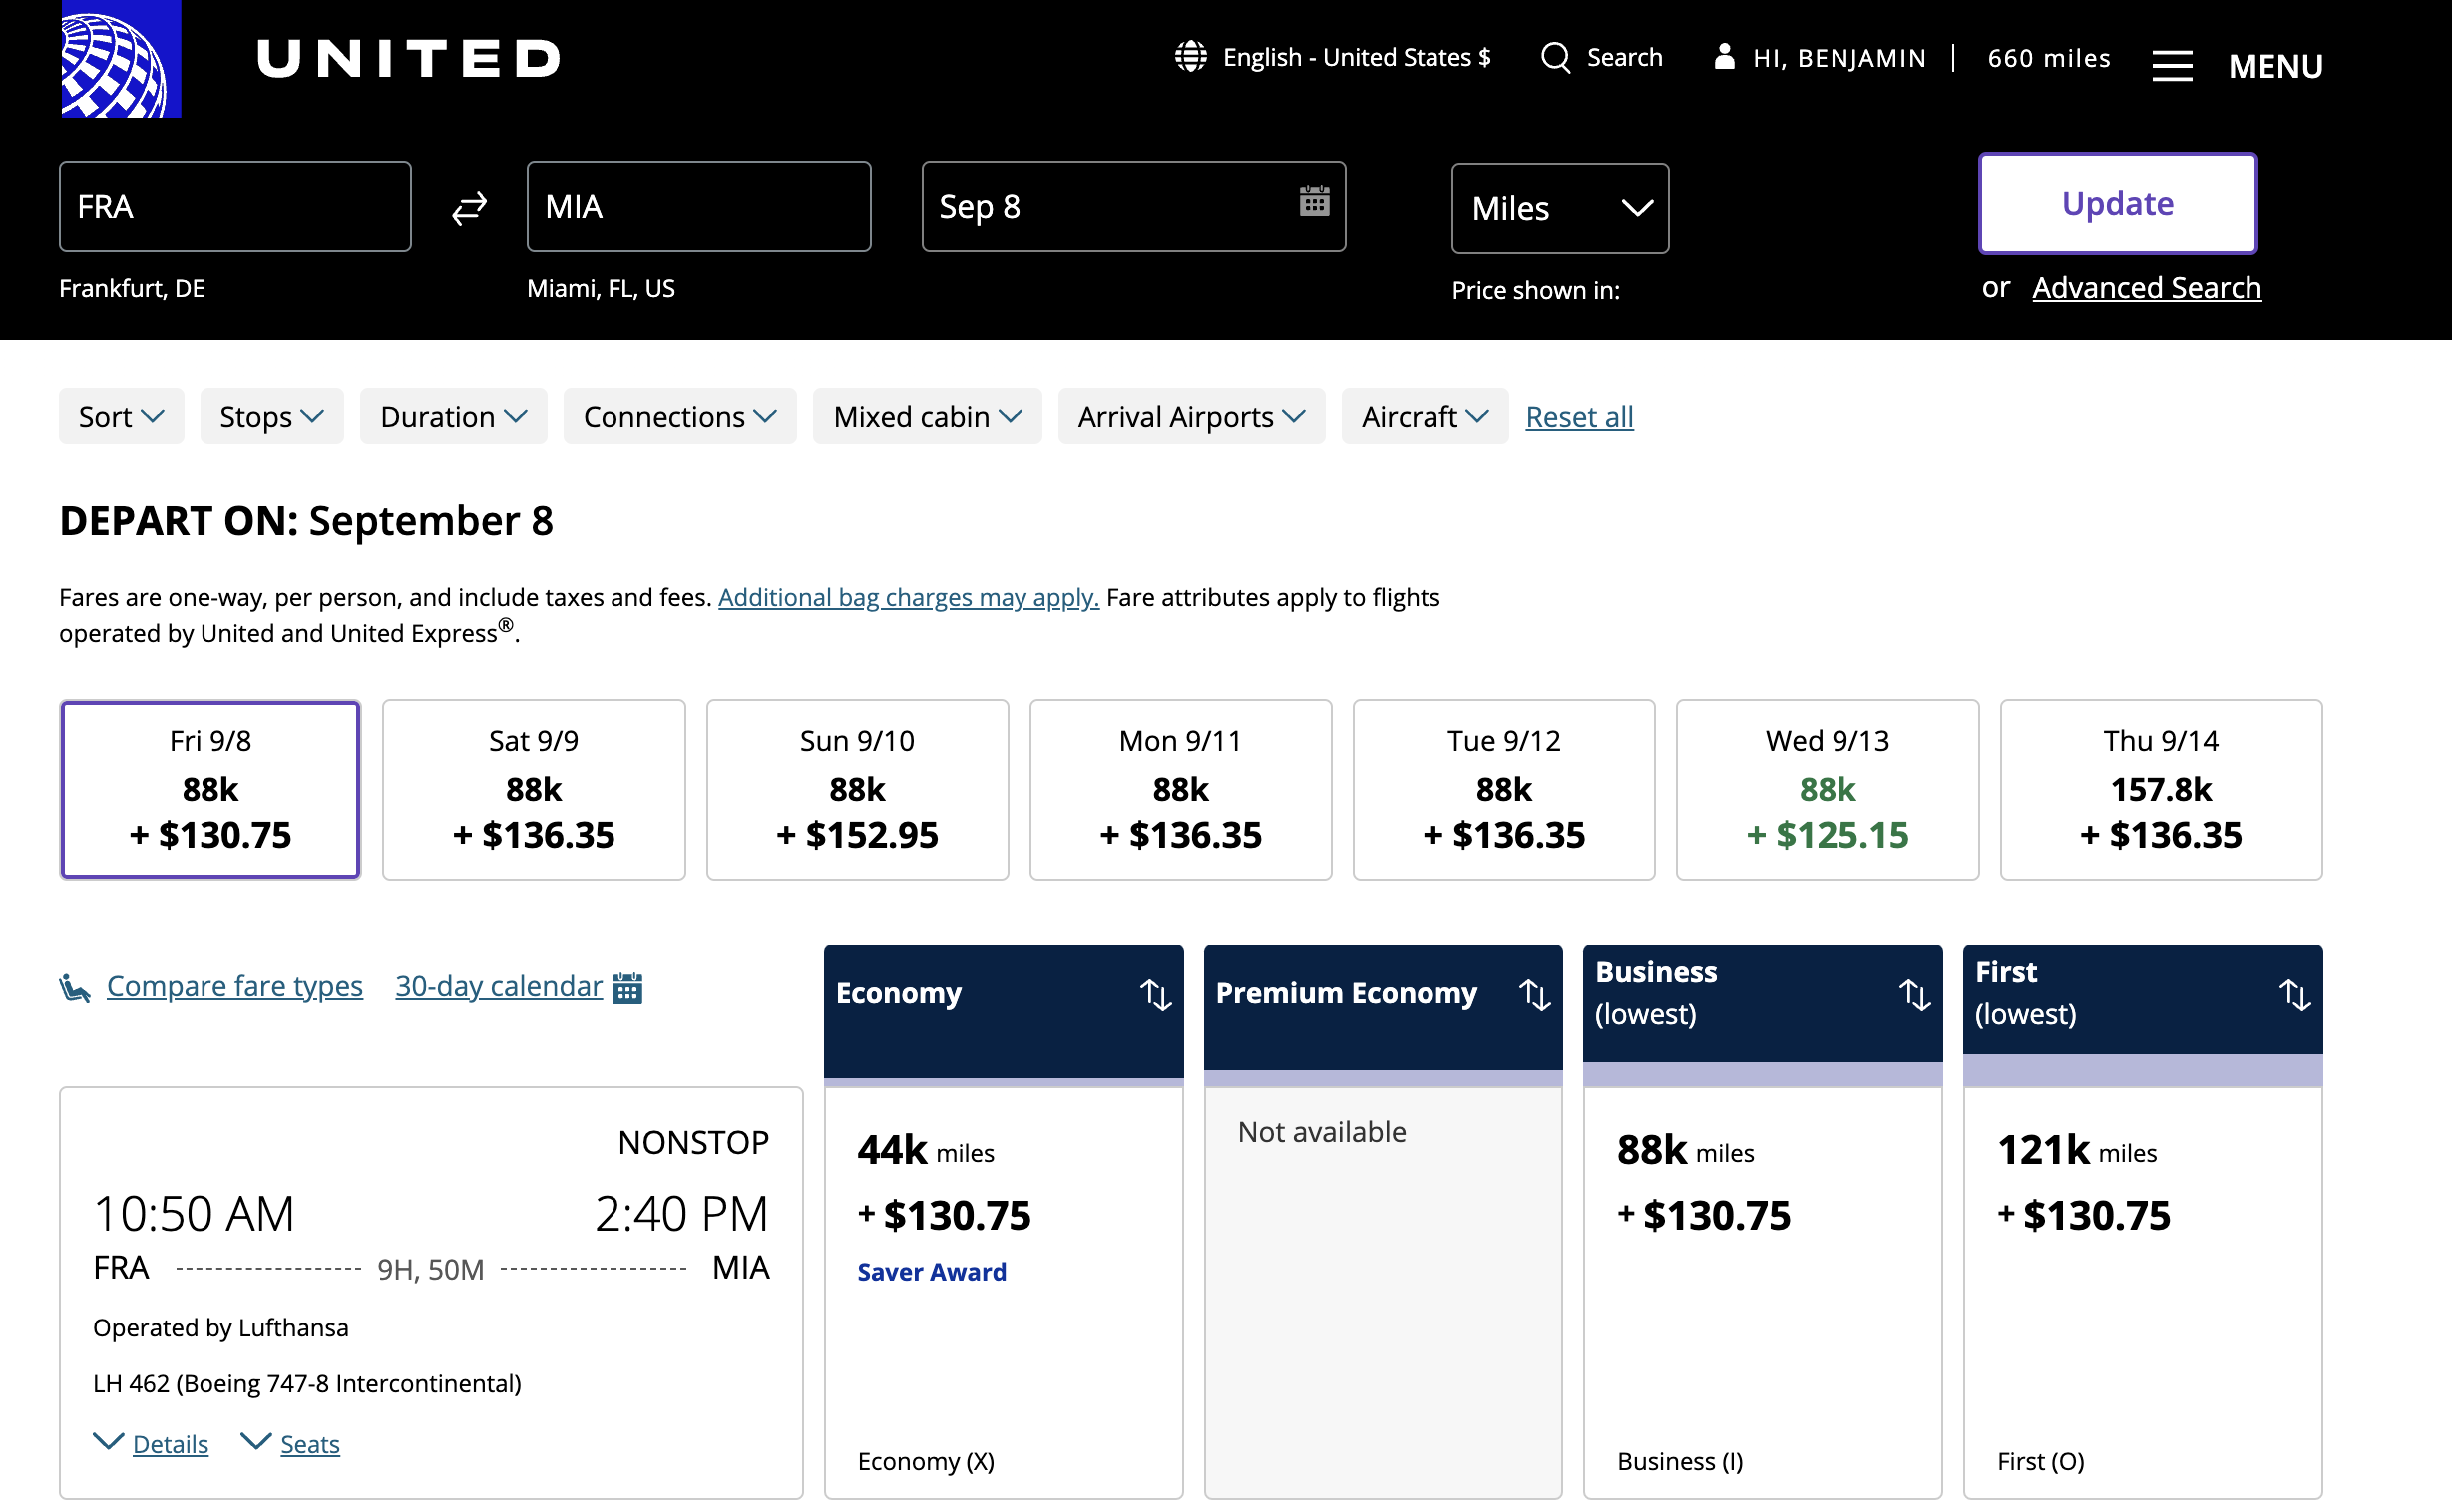Click the globe language icon
The width and height of the screenshot is (2452, 1512).
[x=1190, y=57]
